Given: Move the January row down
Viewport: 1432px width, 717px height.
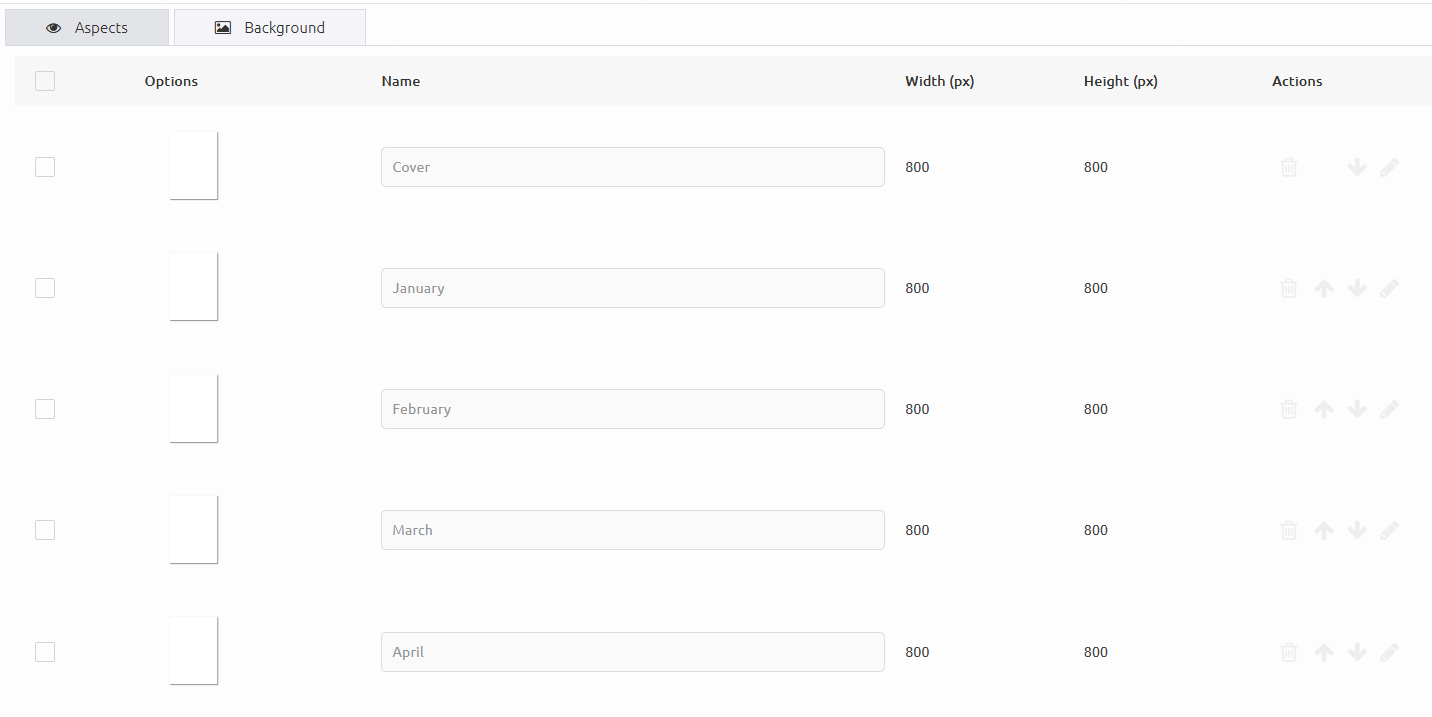Looking at the screenshot, I should pos(1357,288).
